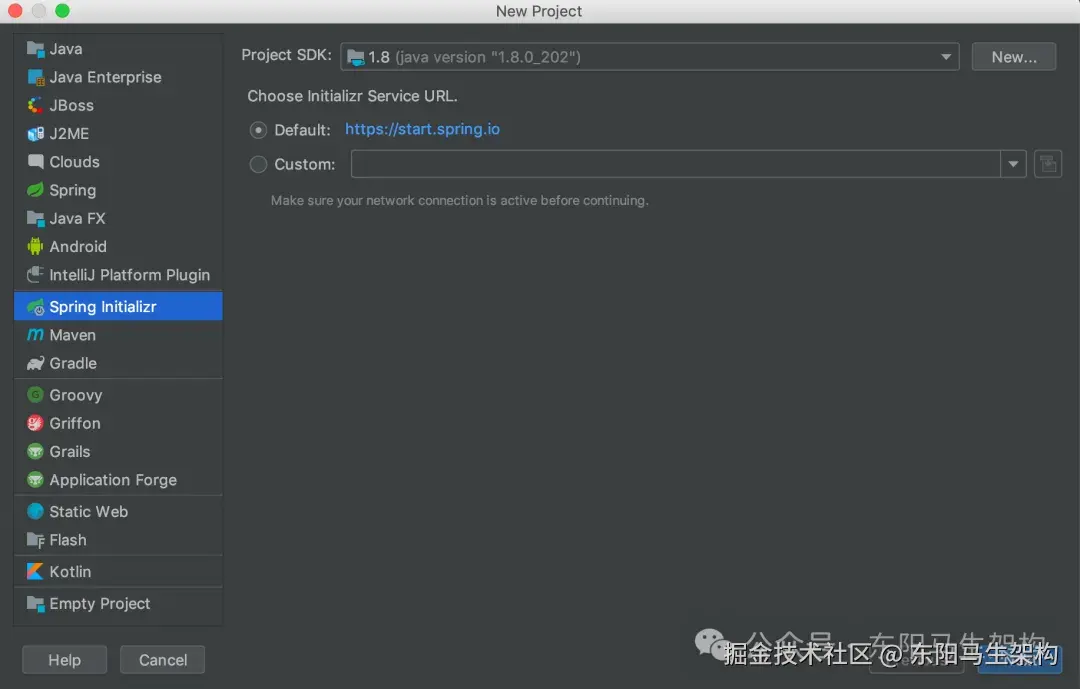Image resolution: width=1080 pixels, height=689 pixels.
Task: Select the Default URL radio button
Action: [258, 130]
